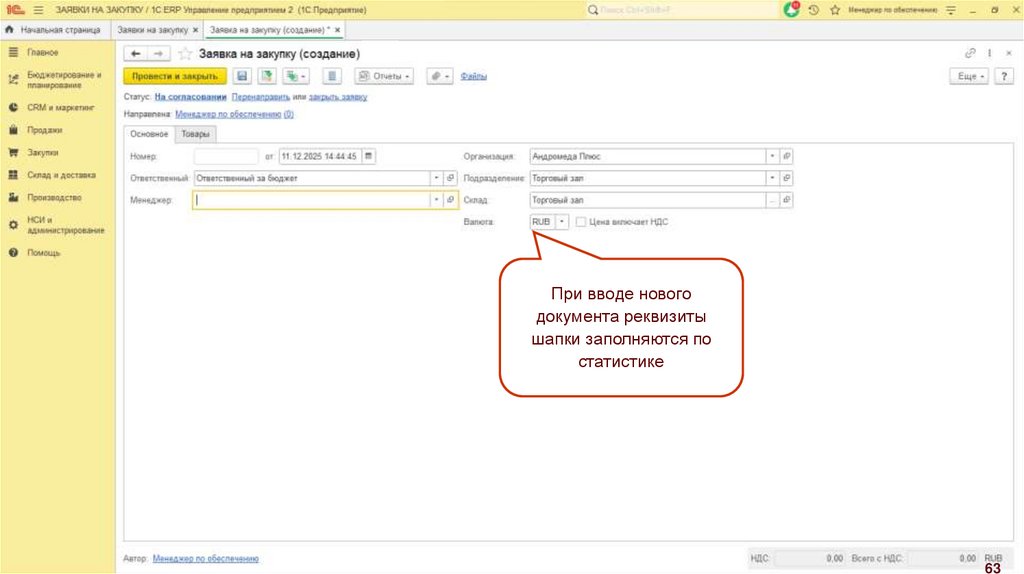Expand the Подразделение dropdown arrow

(771, 178)
